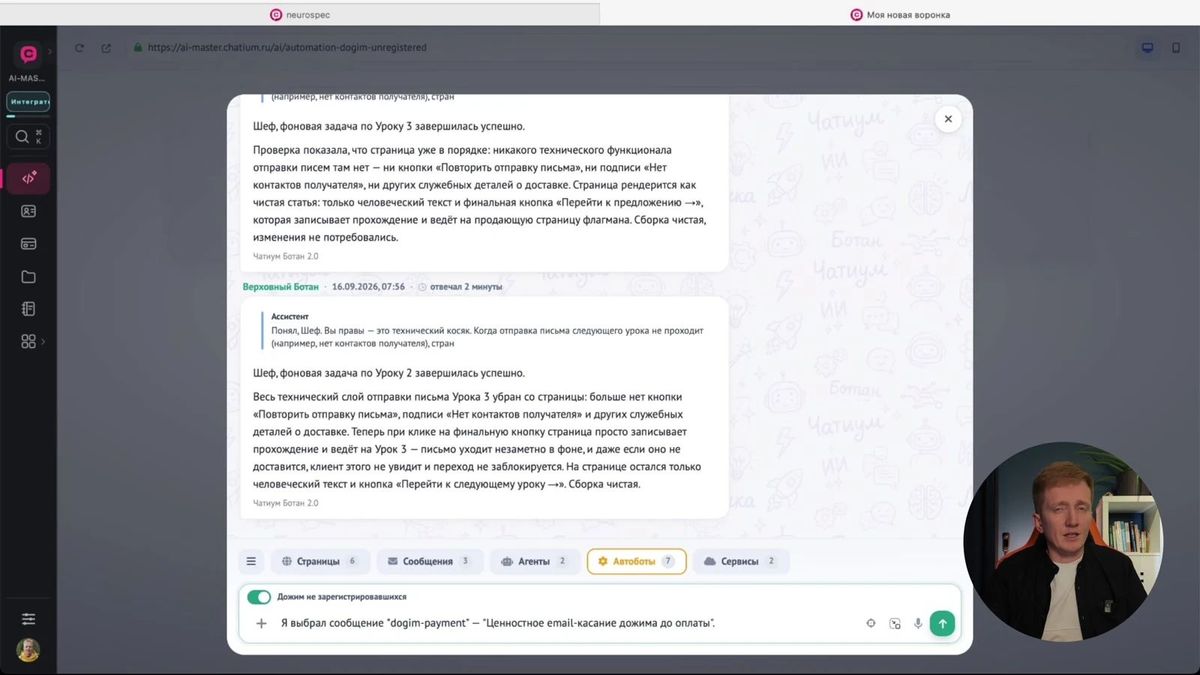Open the contacts card sidebar icon
Screen dimensions: 1200x675
(28, 211)
